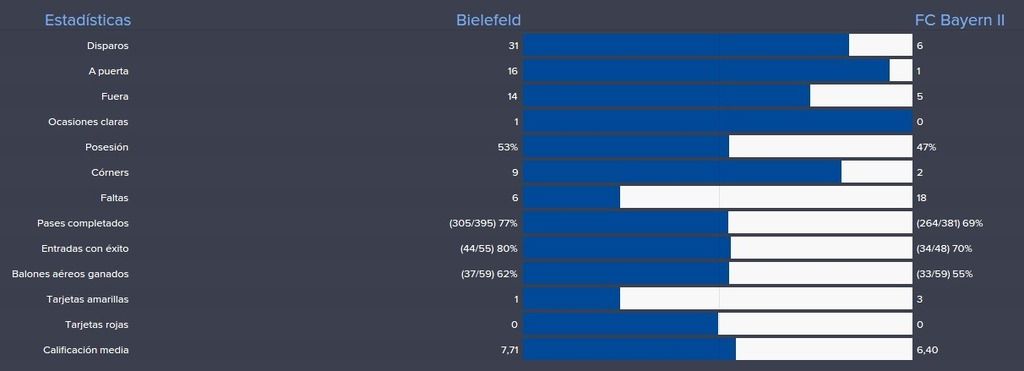Select Bayern's 6,40 average rating value
Screen dimensions: 1024x371
point(927,350)
